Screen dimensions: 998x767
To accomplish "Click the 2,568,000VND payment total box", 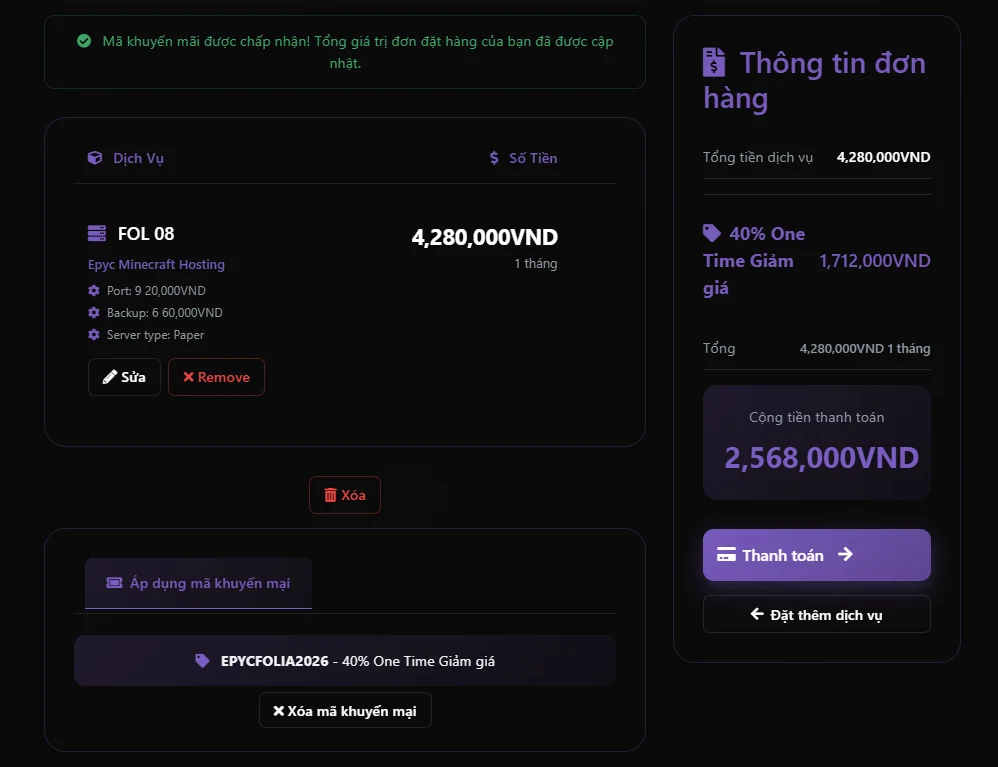I will (816, 443).
